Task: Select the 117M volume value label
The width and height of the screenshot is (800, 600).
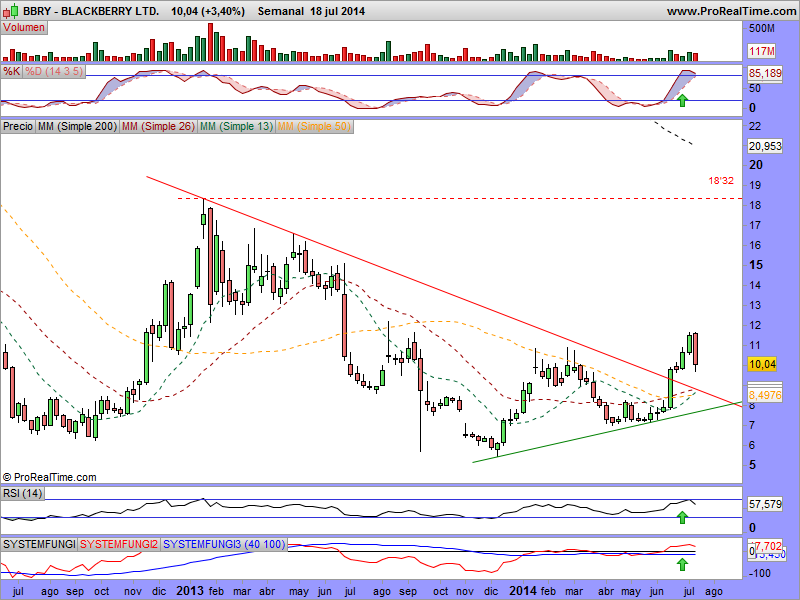Action: [x=762, y=51]
